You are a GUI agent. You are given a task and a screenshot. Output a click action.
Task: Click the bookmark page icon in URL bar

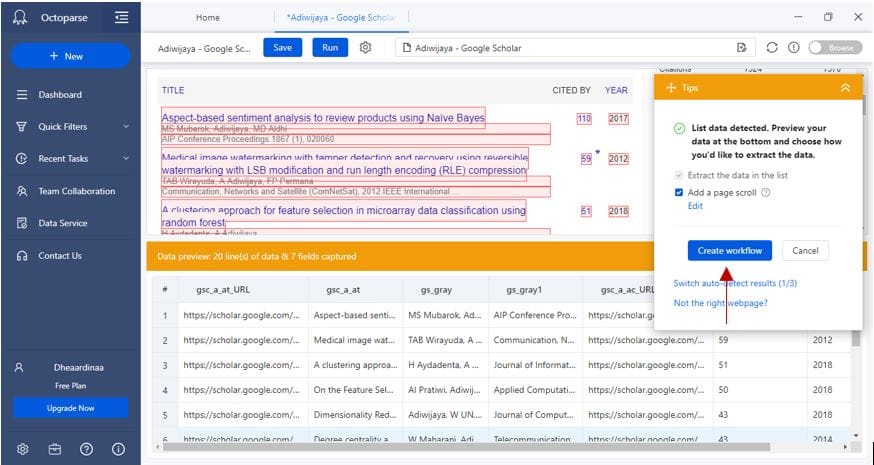tap(741, 47)
